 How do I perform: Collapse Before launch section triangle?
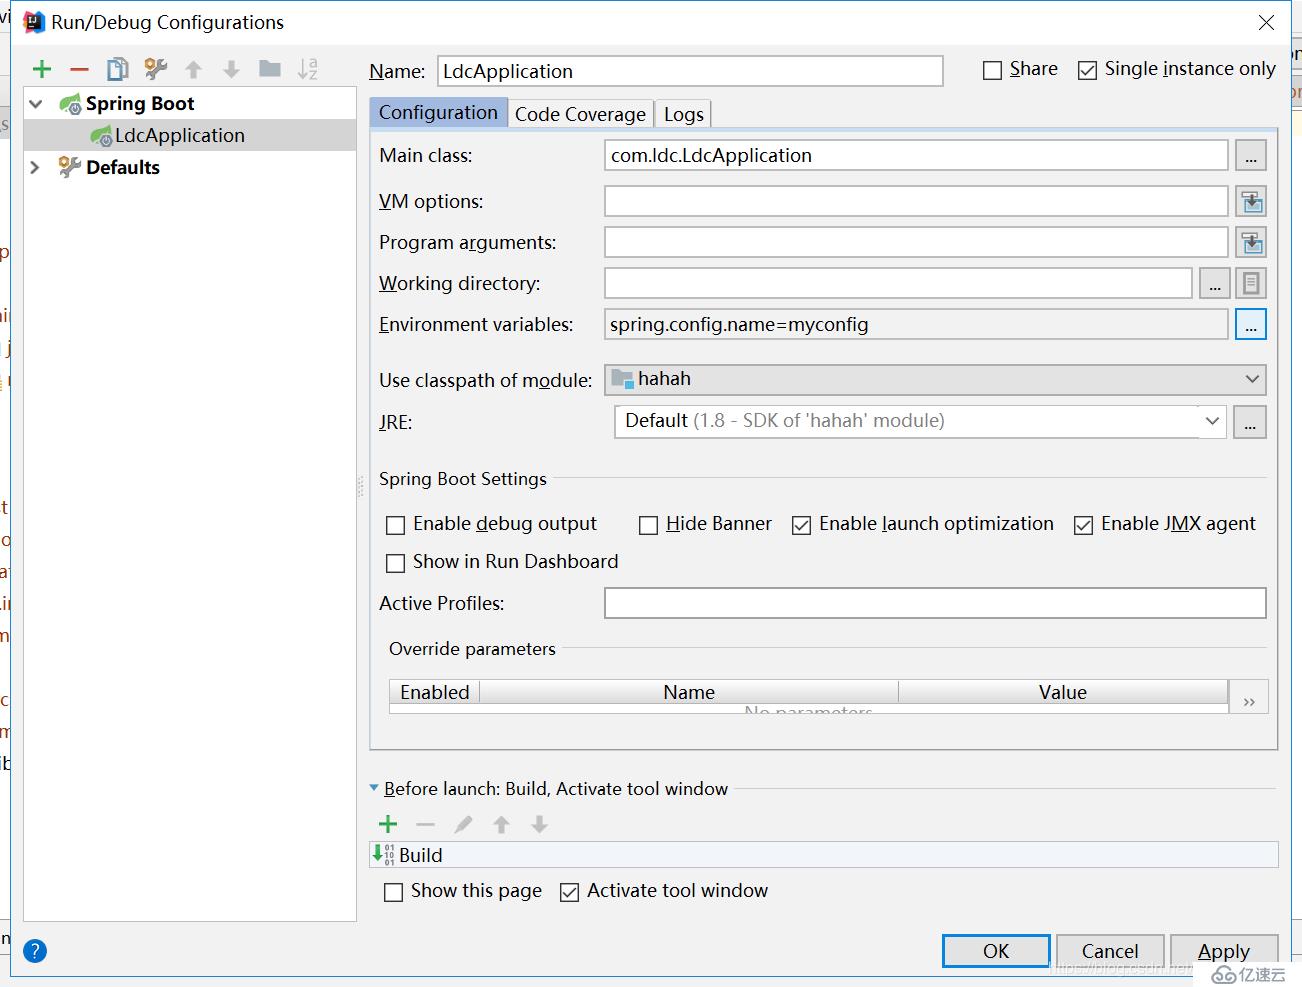[375, 788]
